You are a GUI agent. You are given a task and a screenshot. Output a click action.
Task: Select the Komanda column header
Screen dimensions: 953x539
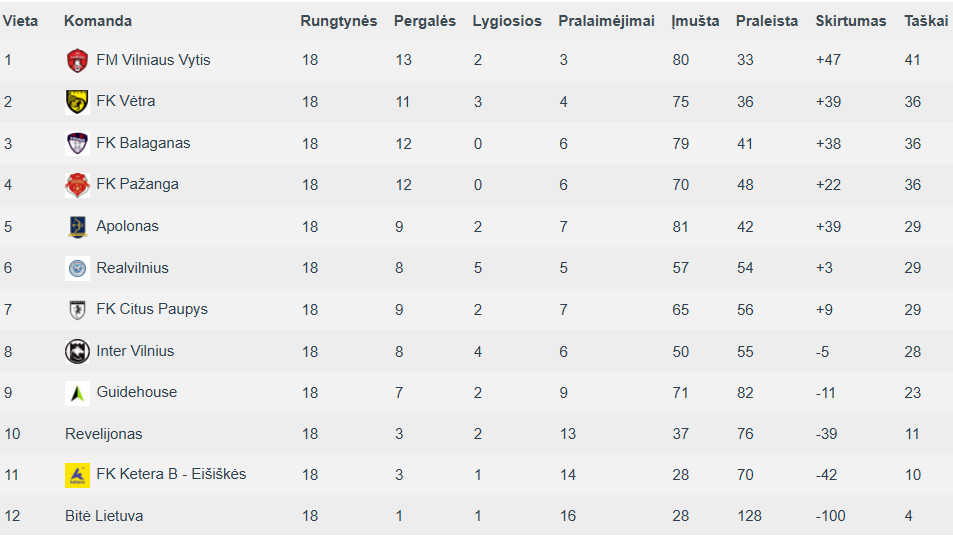pos(98,21)
